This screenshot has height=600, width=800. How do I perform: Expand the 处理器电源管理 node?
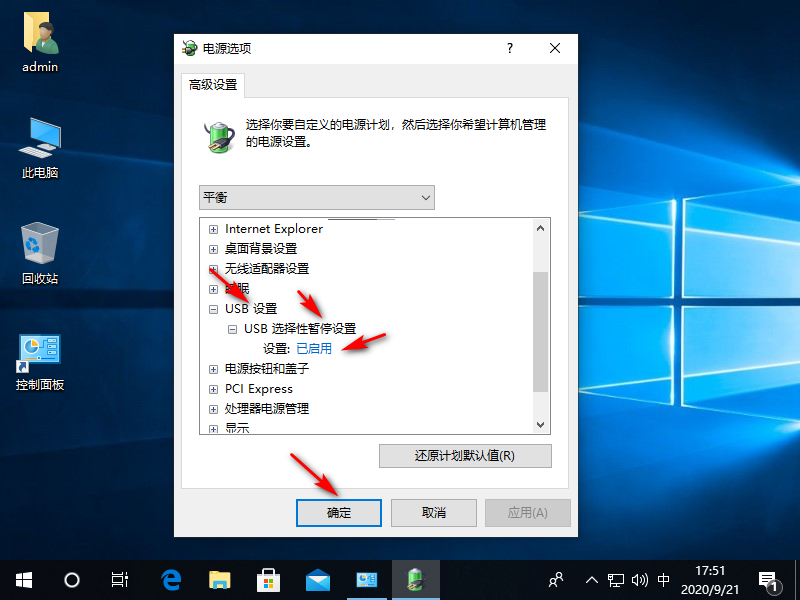click(213, 409)
